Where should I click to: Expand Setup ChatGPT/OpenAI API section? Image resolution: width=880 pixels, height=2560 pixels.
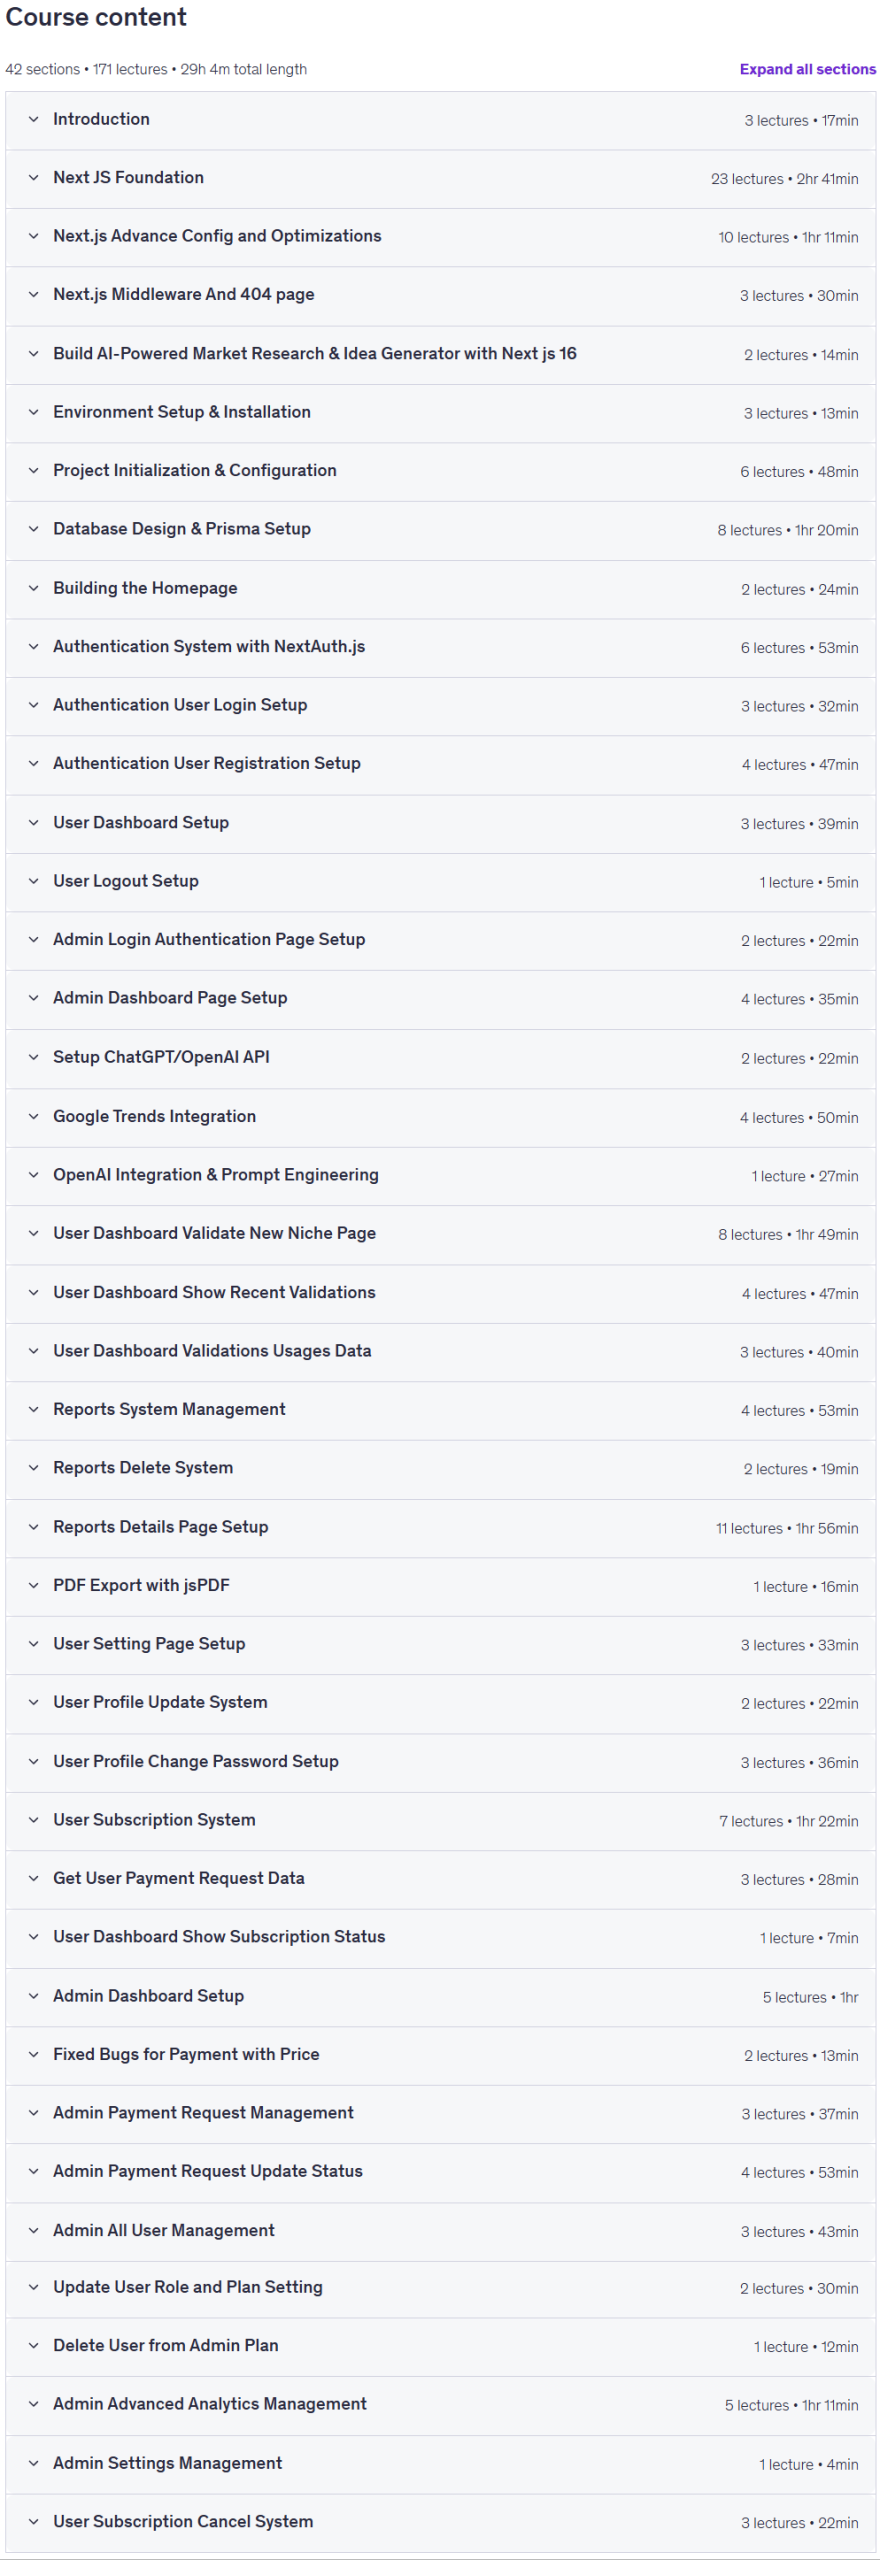(x=440, y=1058)
